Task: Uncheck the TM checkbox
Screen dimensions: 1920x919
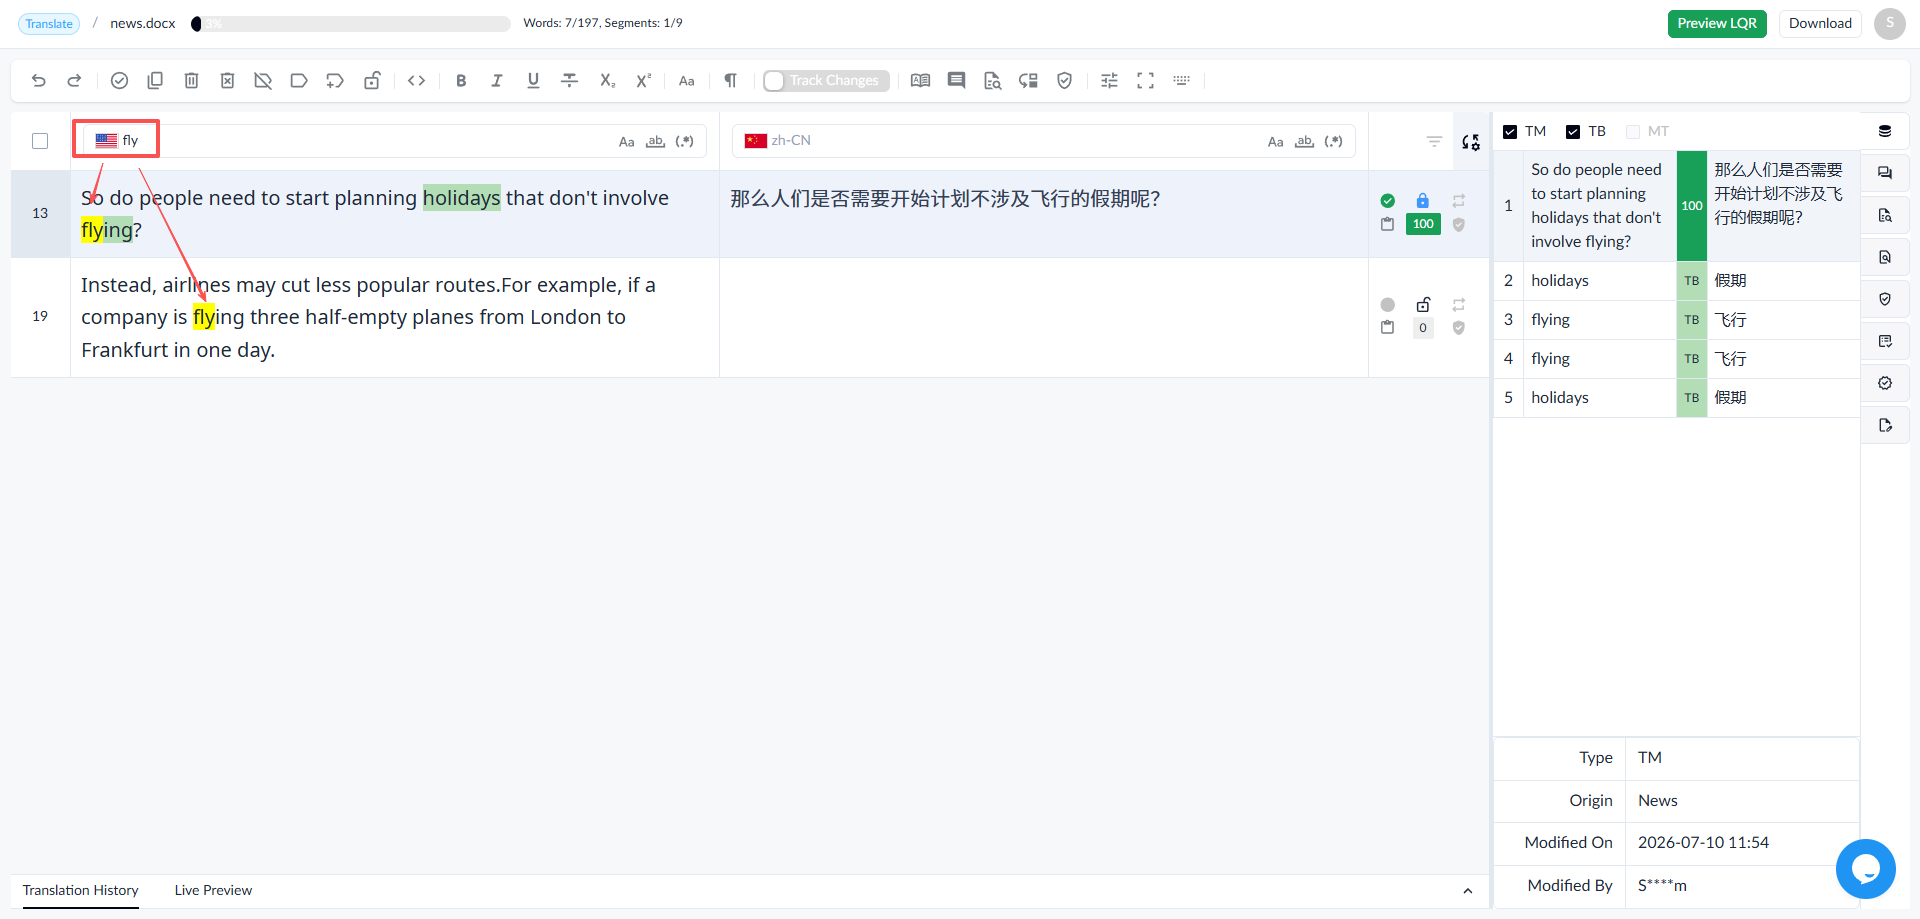Action: [x=1510, y=132]
